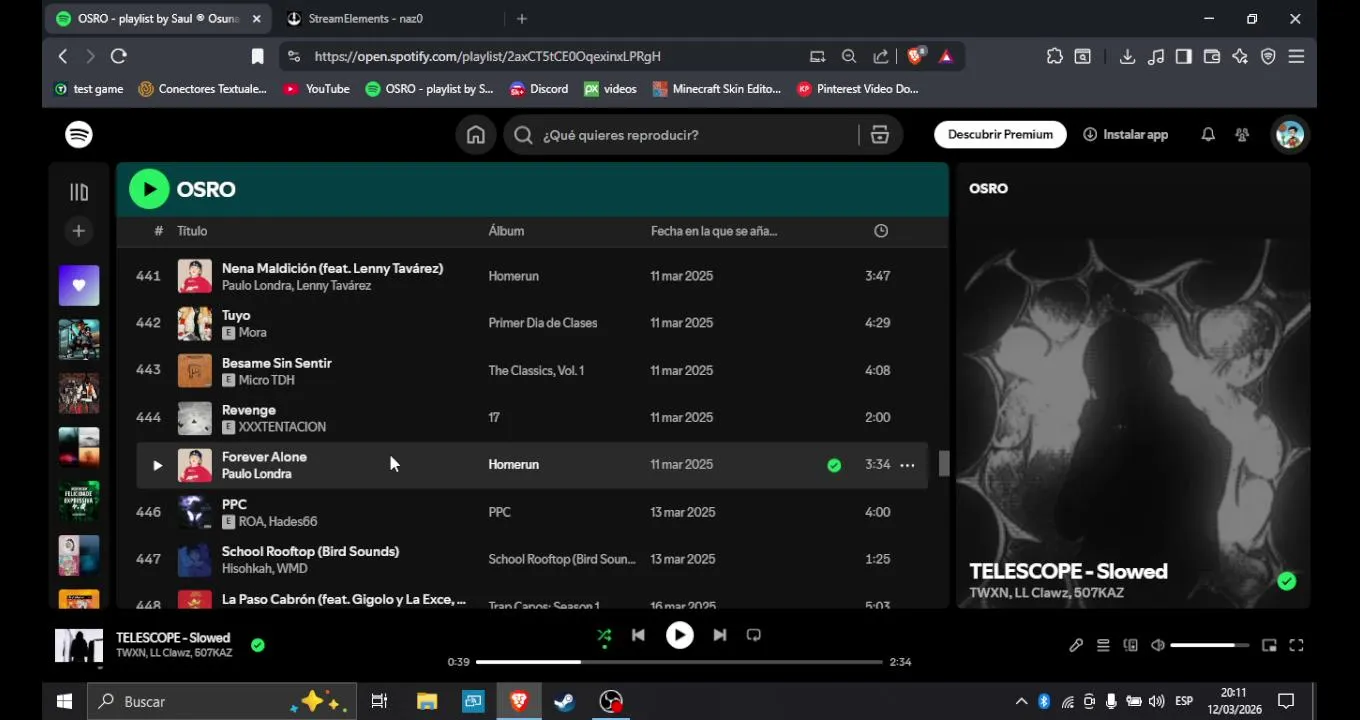1360x720 pixels.
Task: Open XXXTENTACION artist link
Action: (282, 427)
